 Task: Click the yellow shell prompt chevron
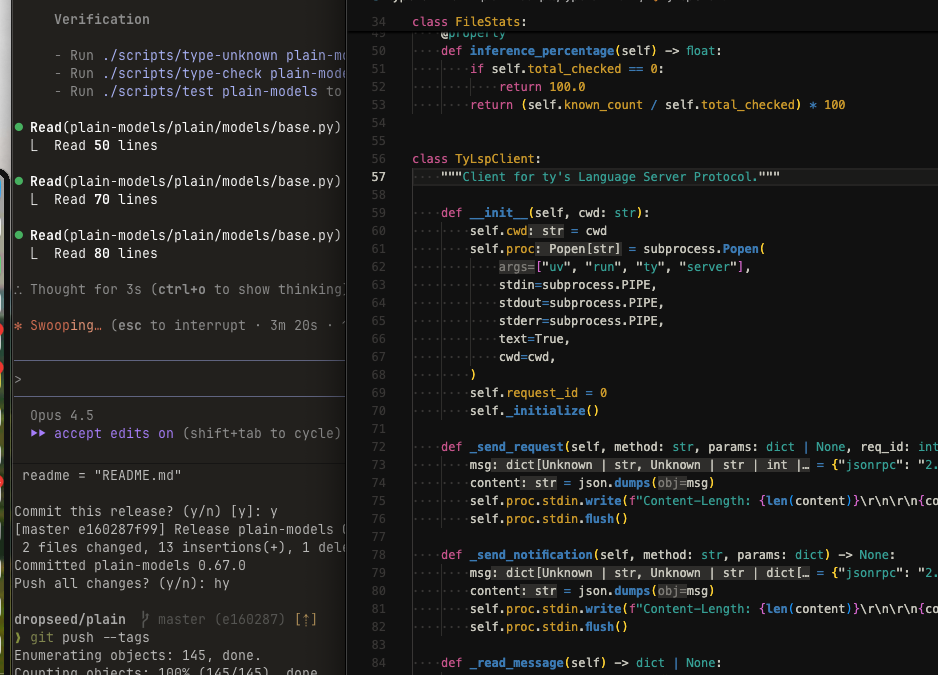pos(18,638)
